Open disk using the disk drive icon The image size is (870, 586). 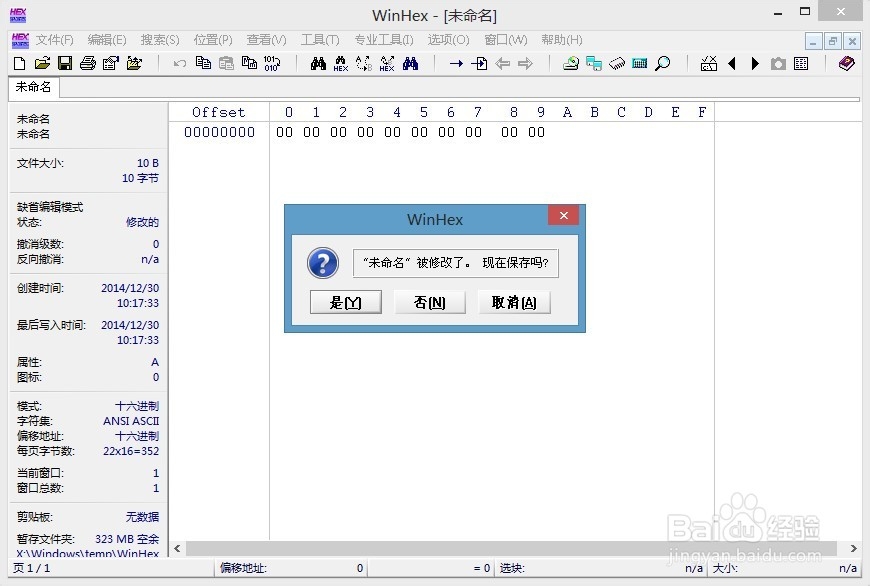click(571, 64)
